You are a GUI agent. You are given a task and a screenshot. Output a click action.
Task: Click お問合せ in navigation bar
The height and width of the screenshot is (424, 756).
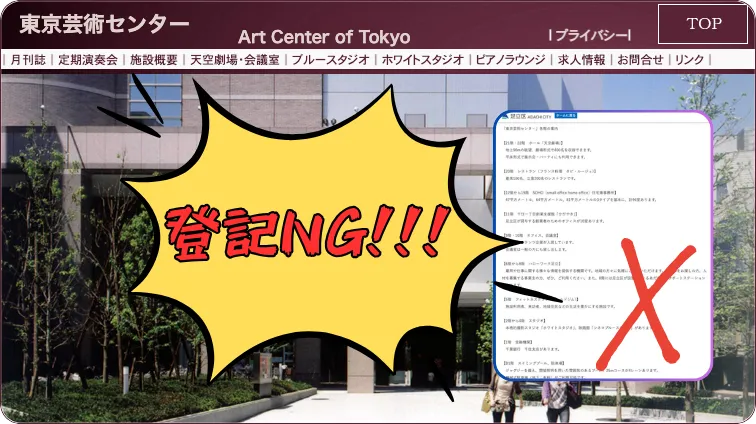tap(640, 60)
